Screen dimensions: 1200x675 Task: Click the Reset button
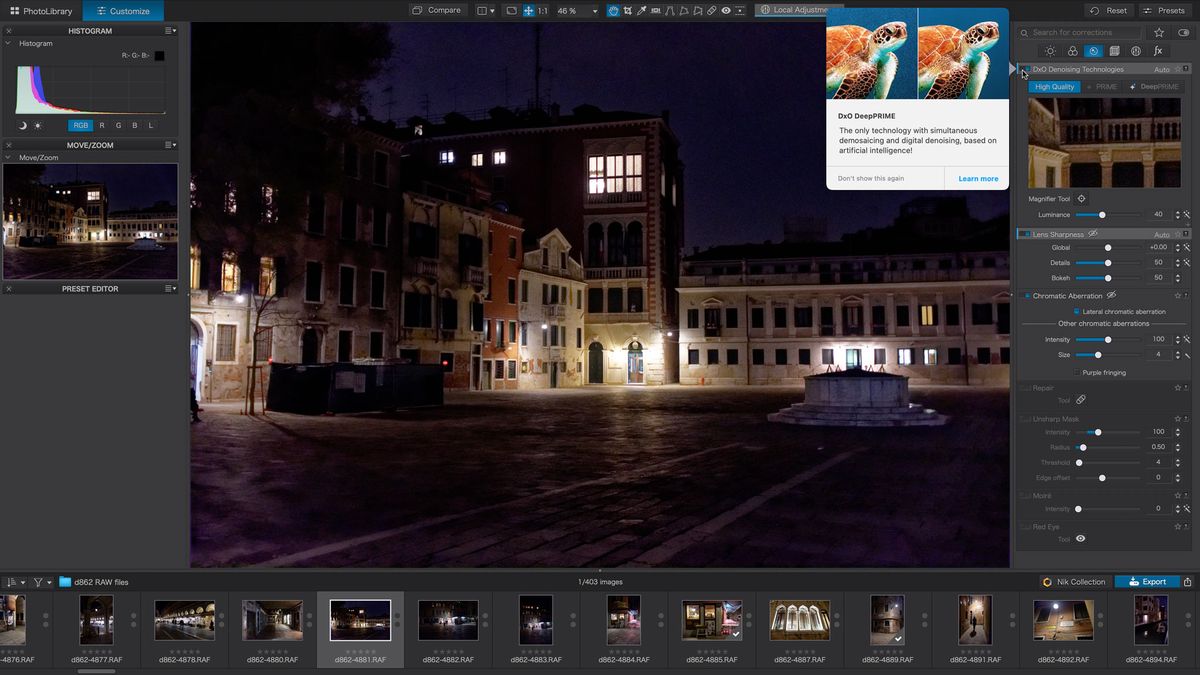coord(1108,11)
